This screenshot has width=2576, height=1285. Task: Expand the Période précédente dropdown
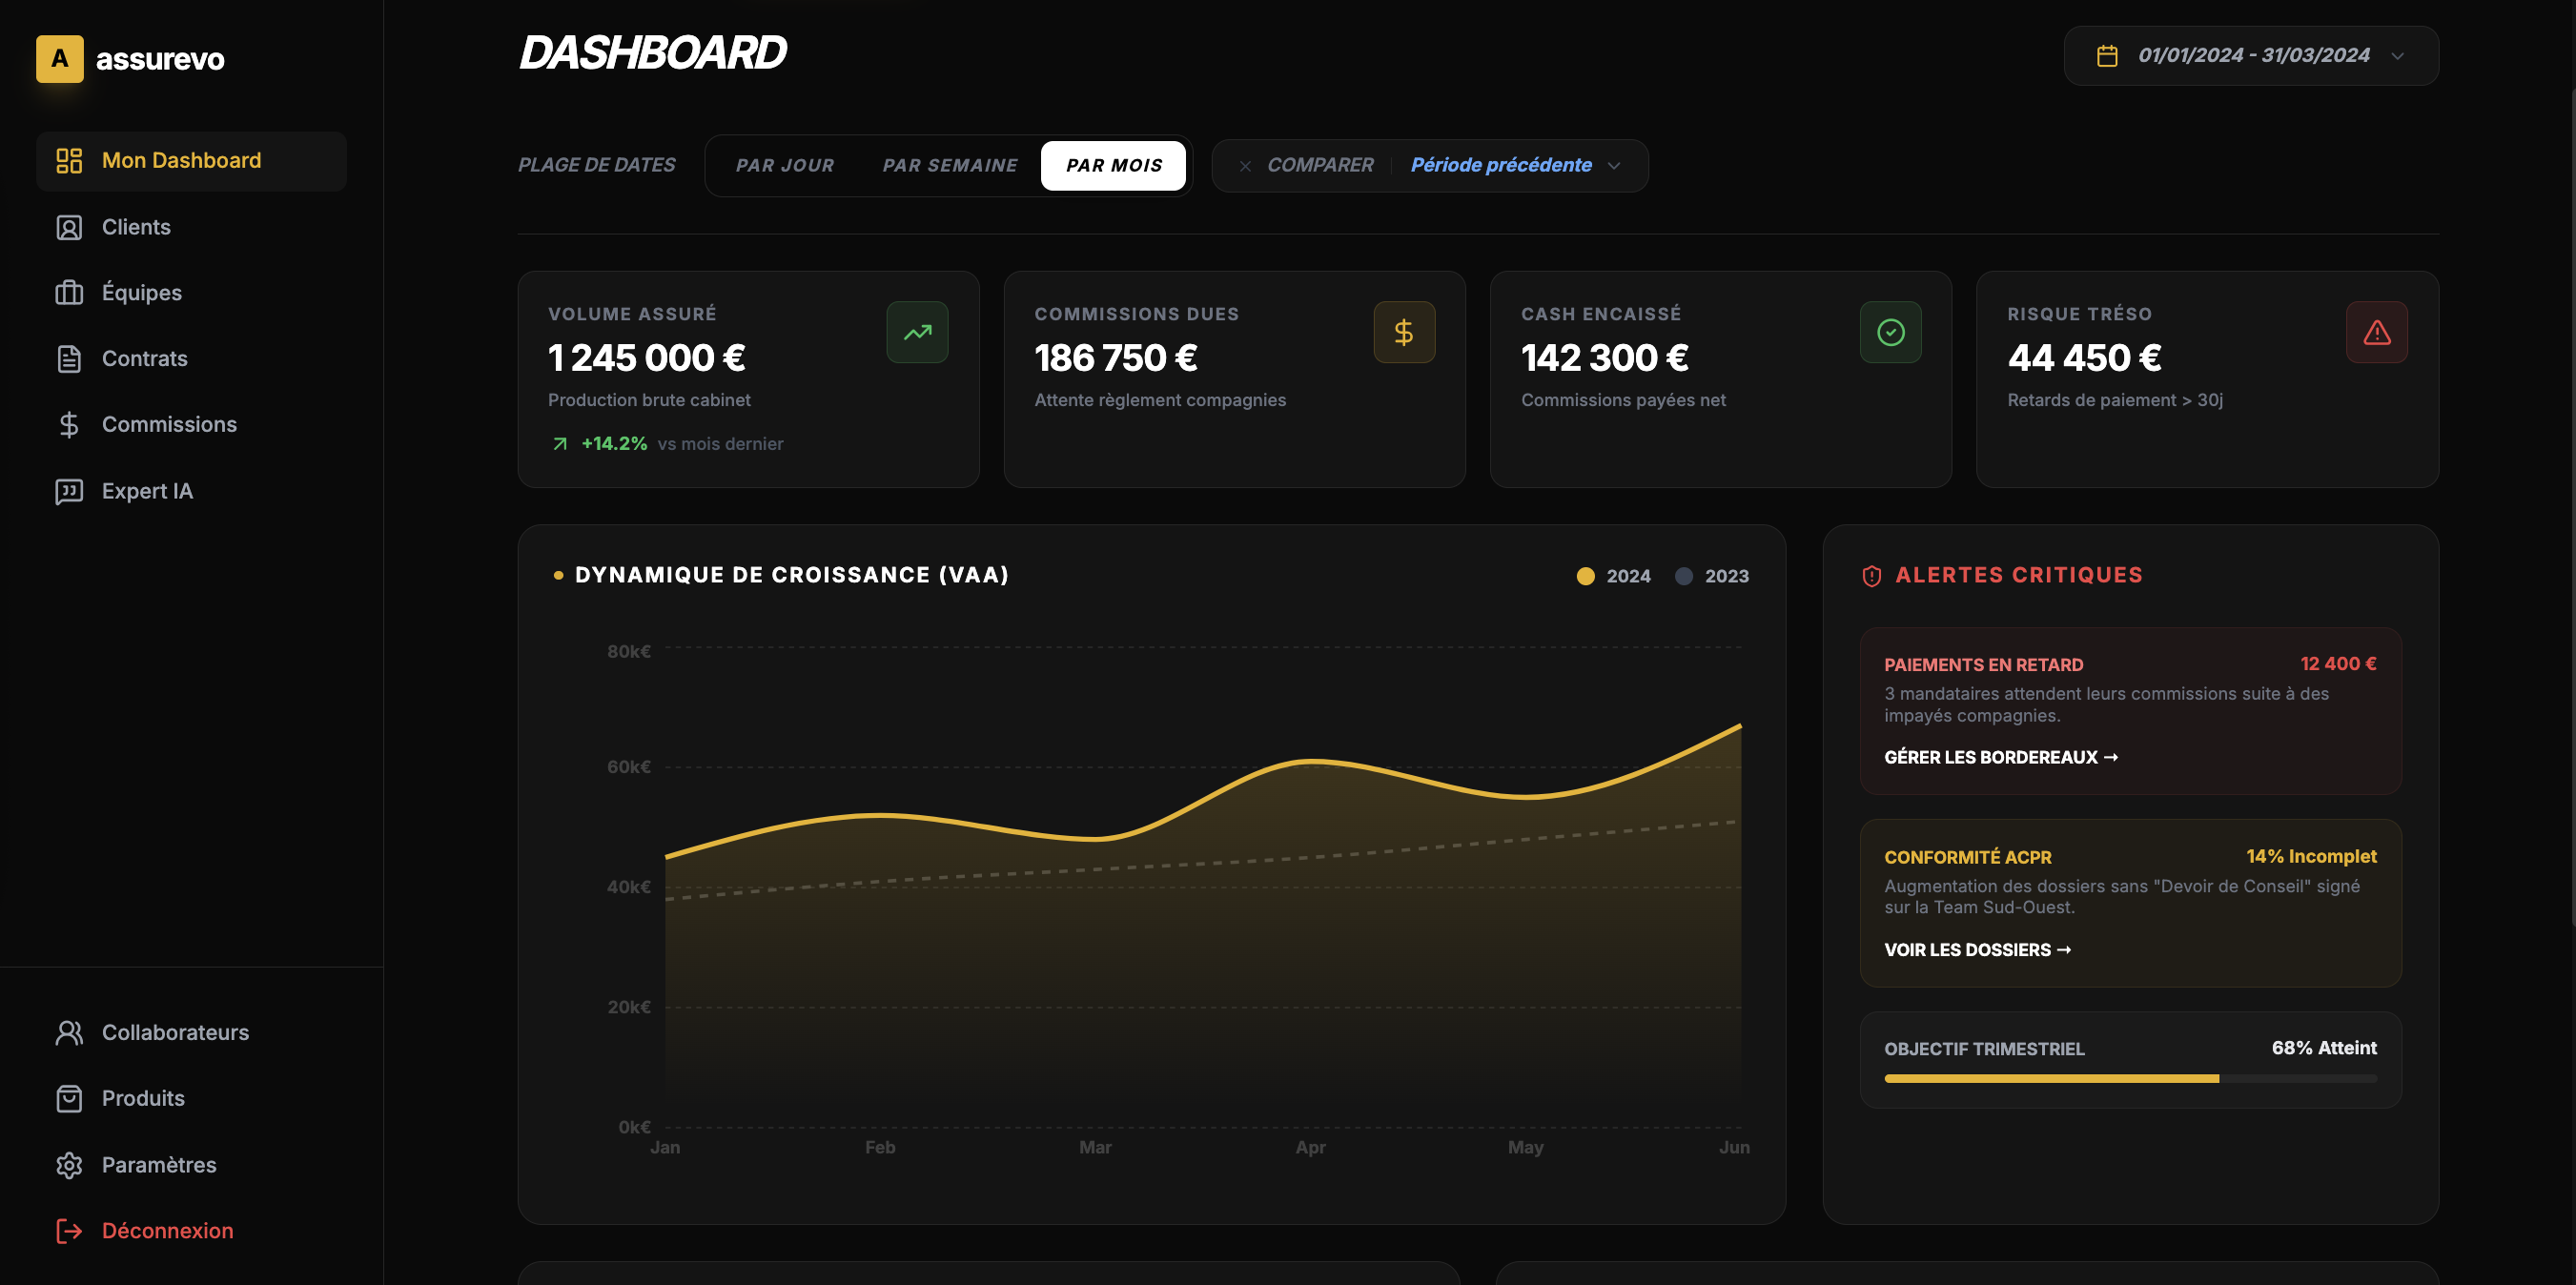[1514, 166]
